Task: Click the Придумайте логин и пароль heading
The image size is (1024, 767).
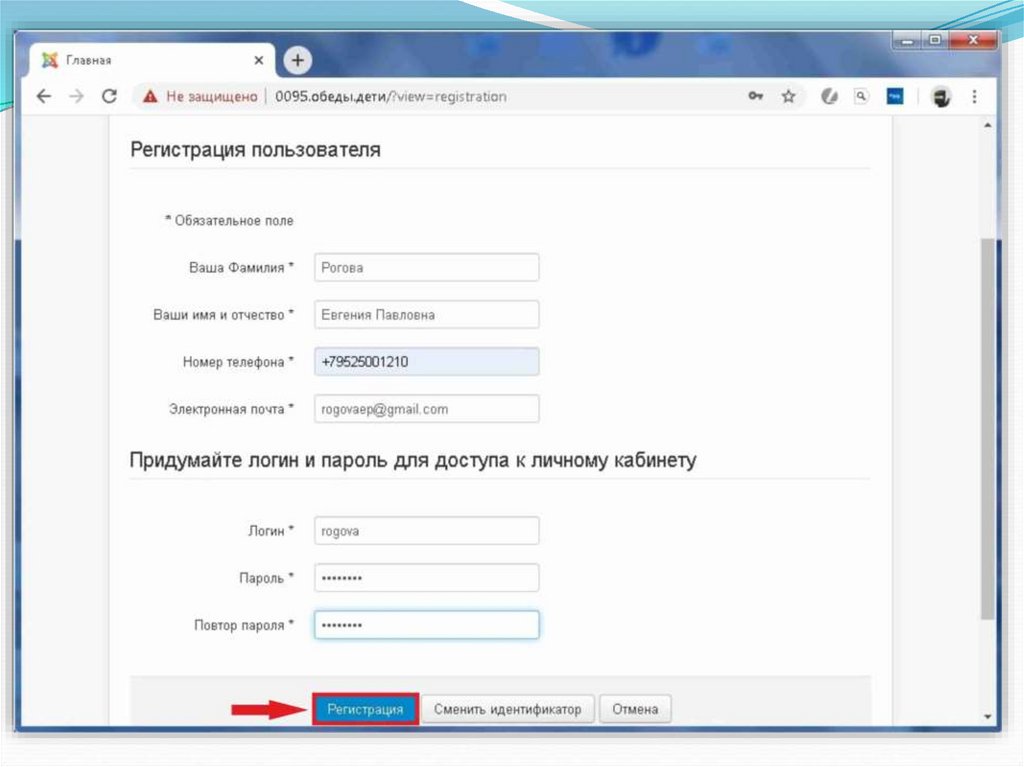Action: [413, 460]
